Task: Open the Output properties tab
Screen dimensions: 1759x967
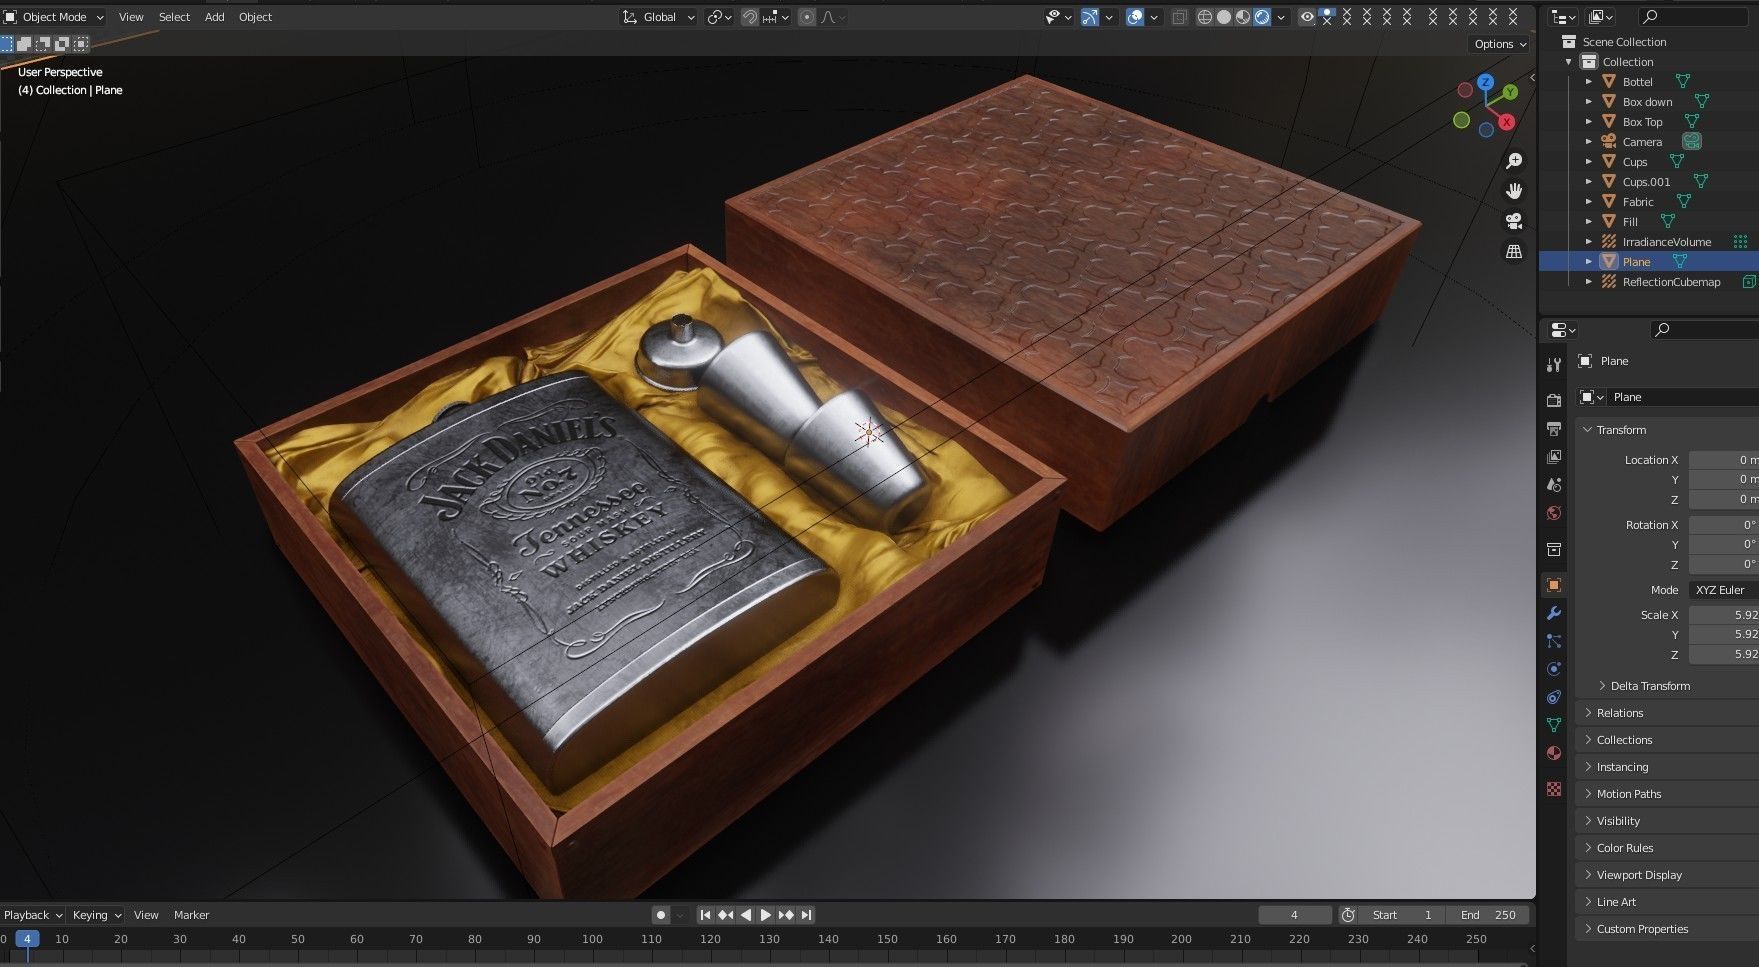Action: pos(1553,428)
